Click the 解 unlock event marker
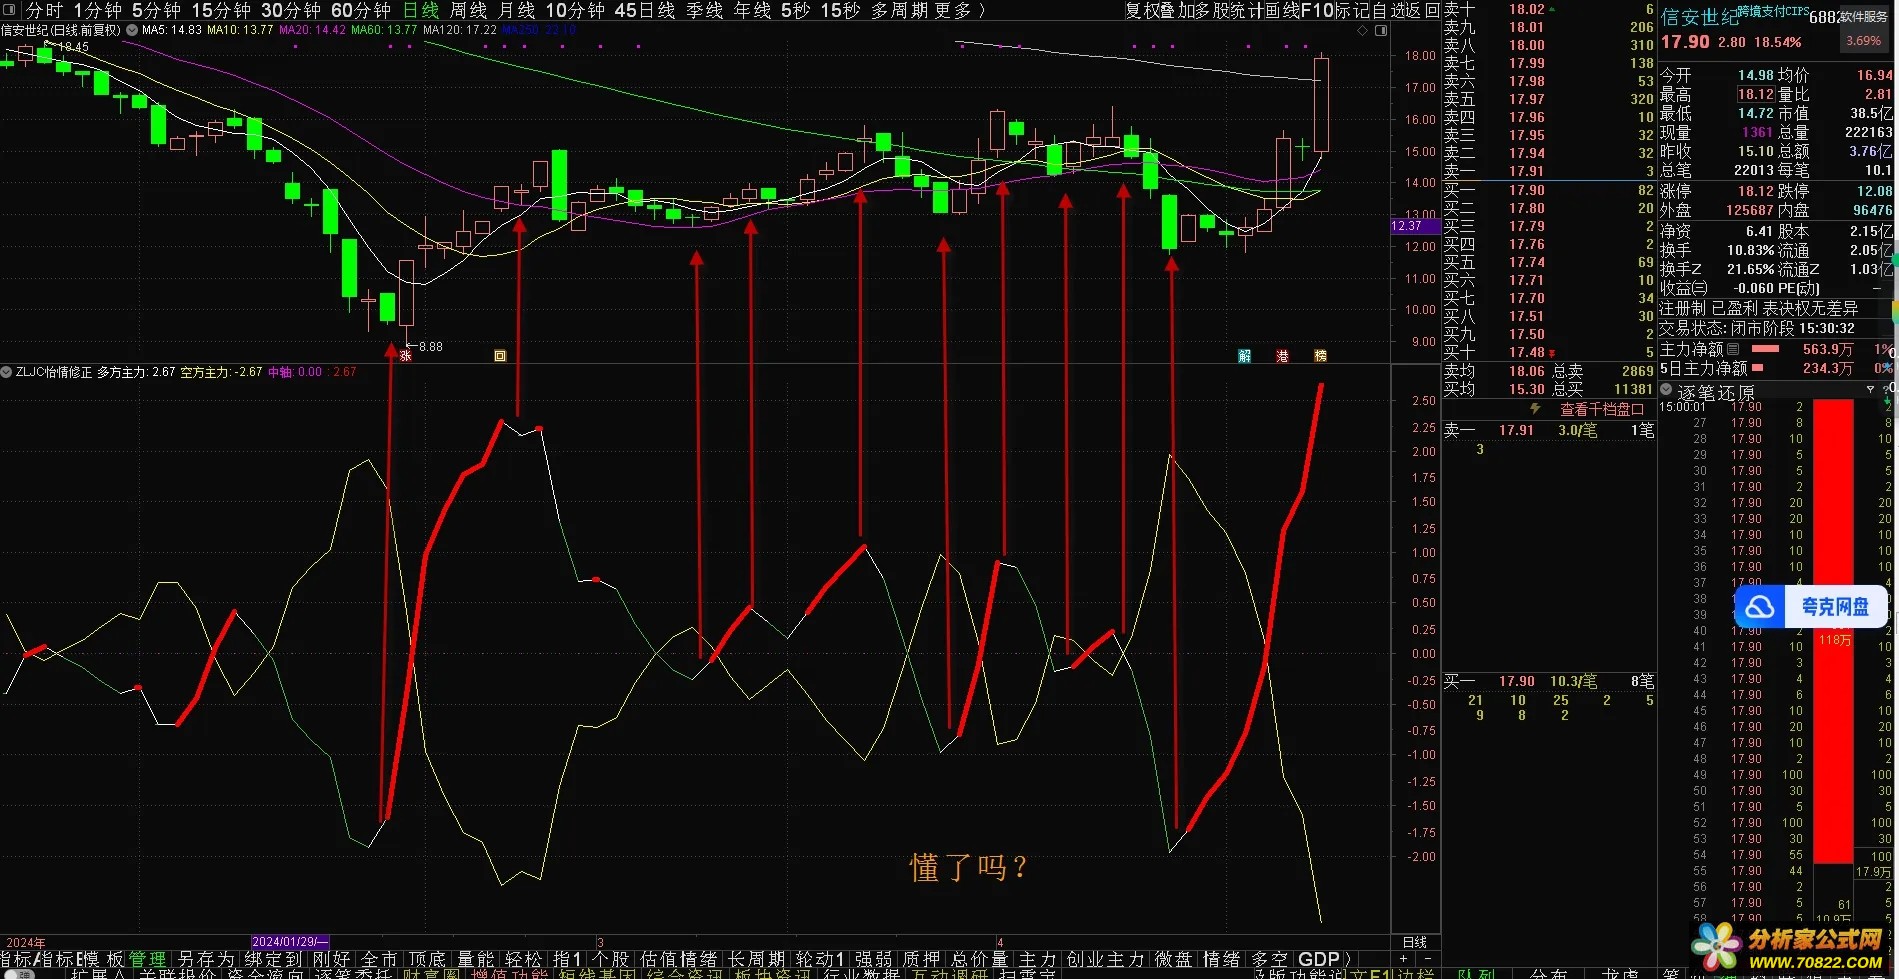Image resolution: width=1899 pixels, height=979 pixels. (1244, 356)
